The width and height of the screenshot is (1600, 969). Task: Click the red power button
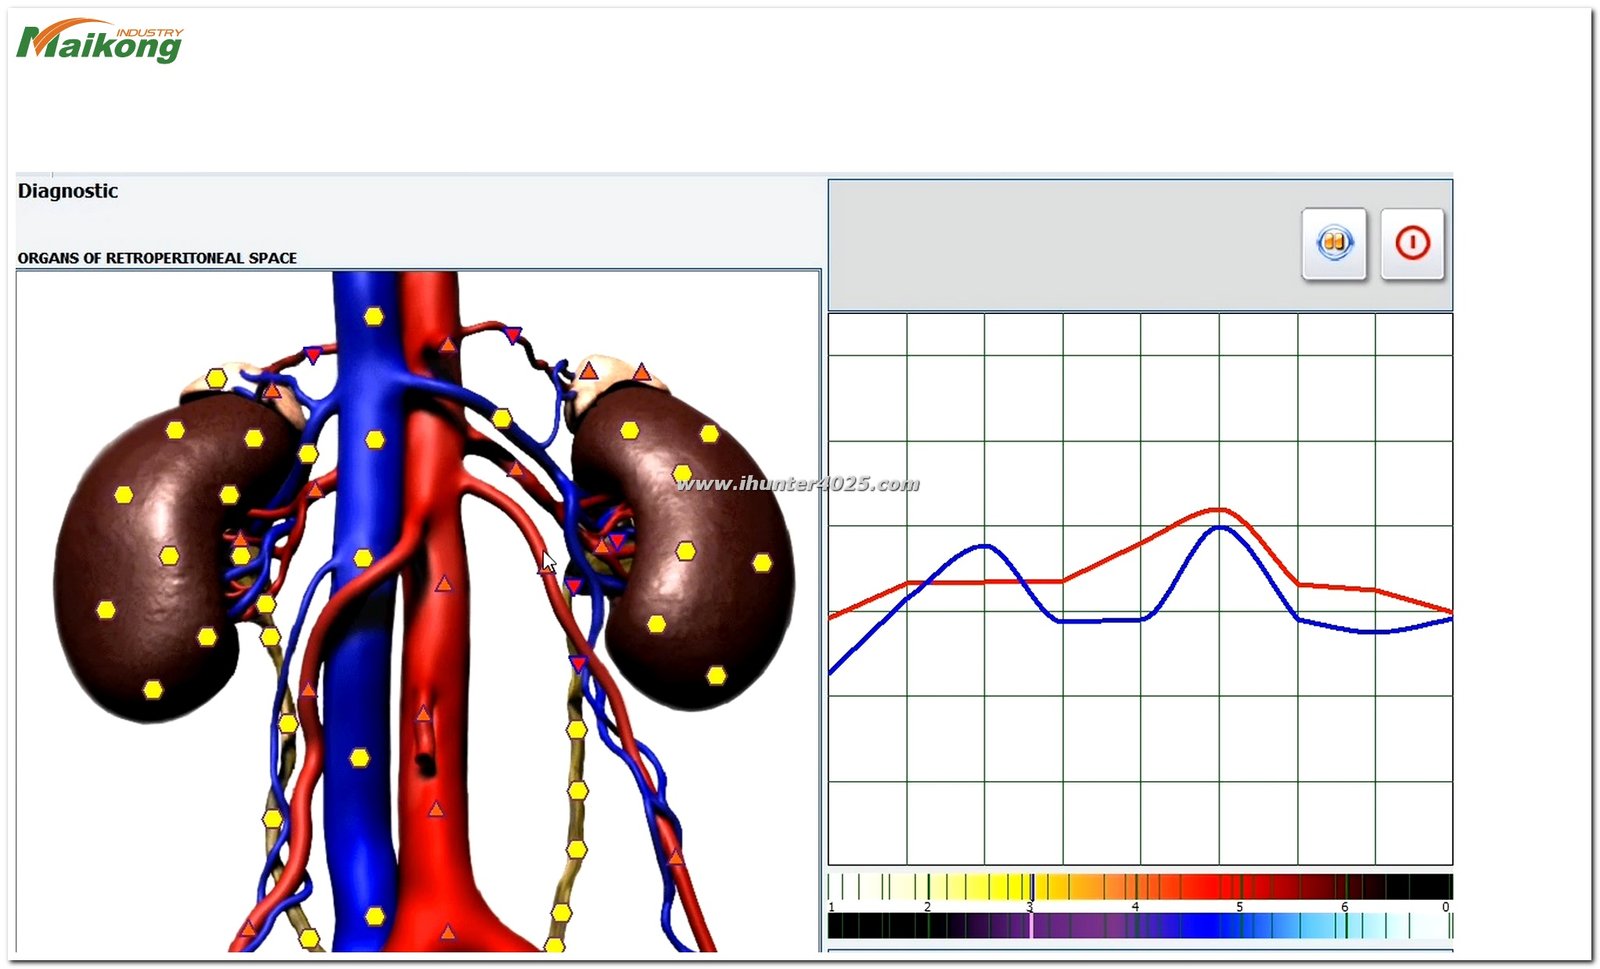(1412, 243)
